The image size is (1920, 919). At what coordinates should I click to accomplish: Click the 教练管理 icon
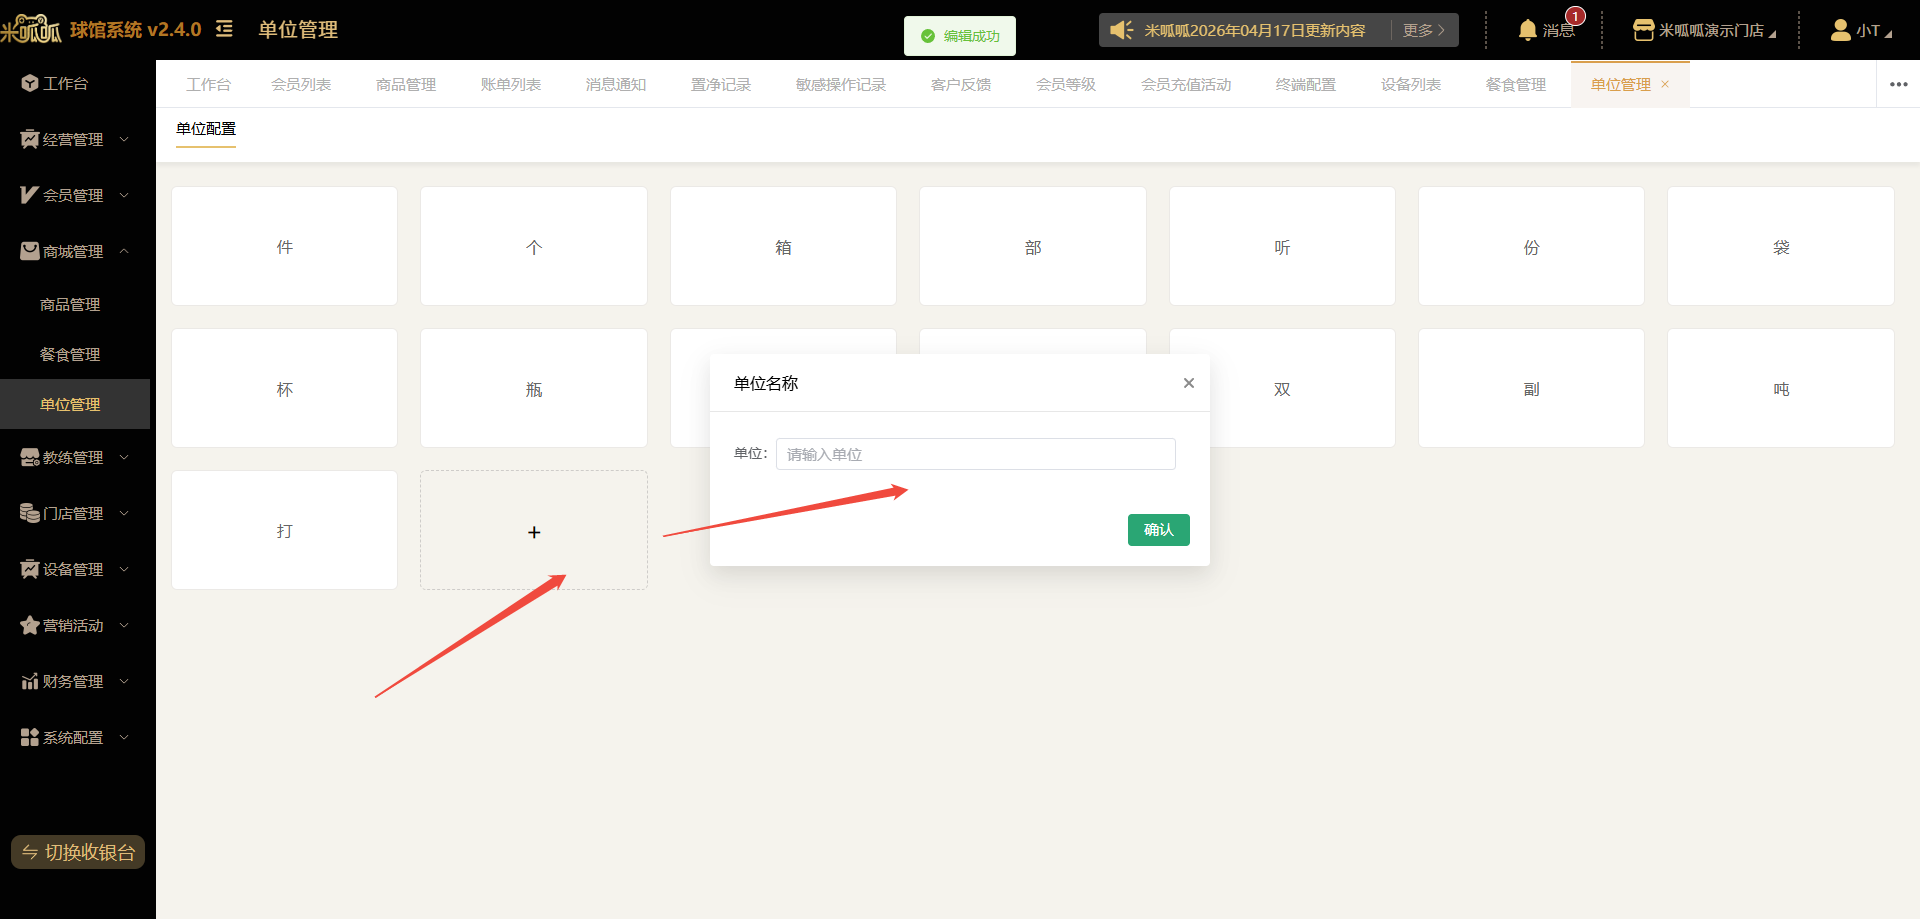29,457
